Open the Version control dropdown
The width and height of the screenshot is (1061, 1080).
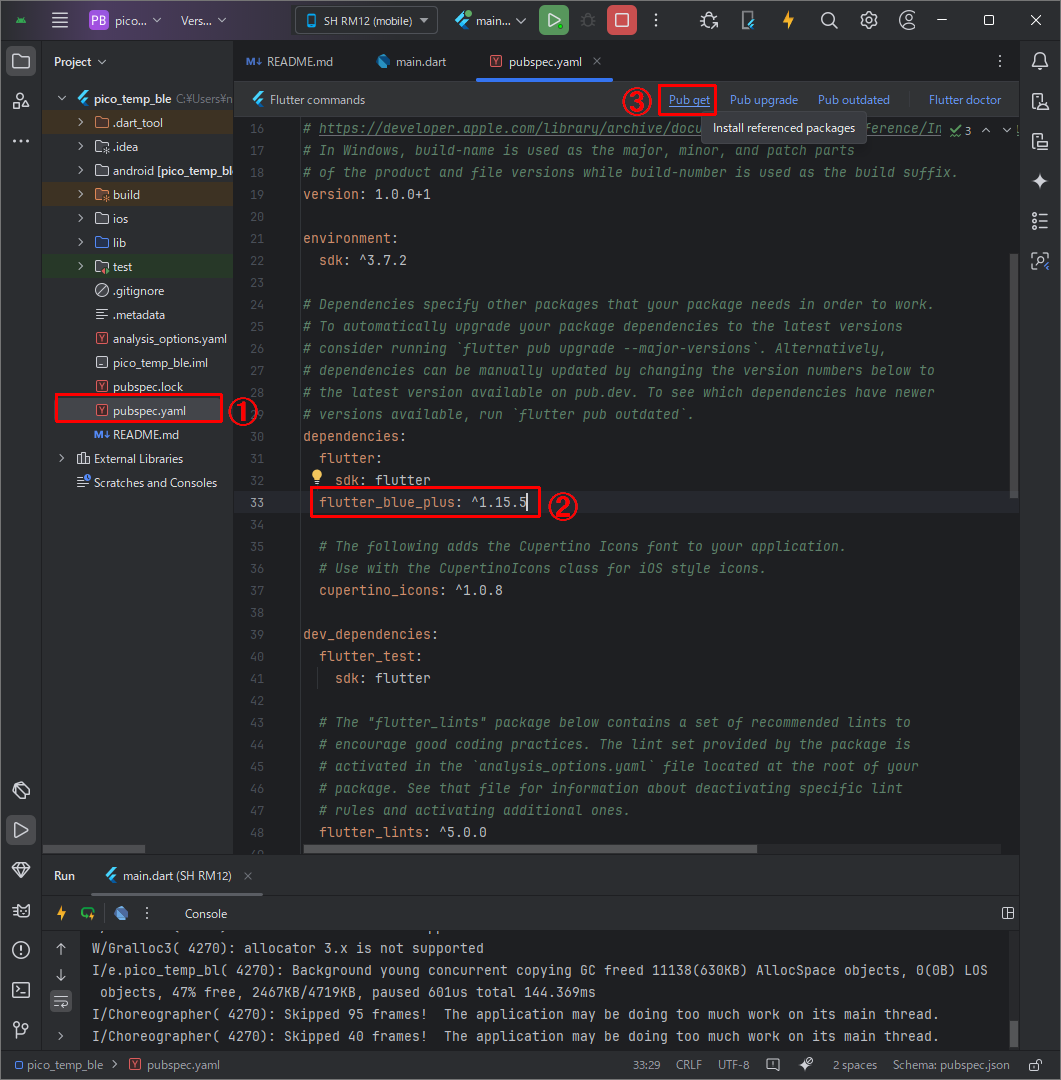(203, 21)
